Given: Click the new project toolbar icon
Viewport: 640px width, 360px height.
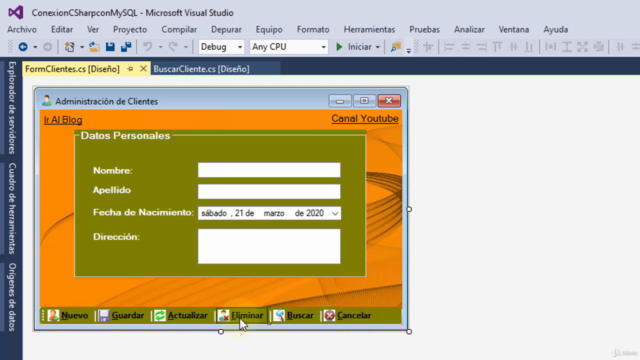Looking at the screenshot, I should coord(69,47).
